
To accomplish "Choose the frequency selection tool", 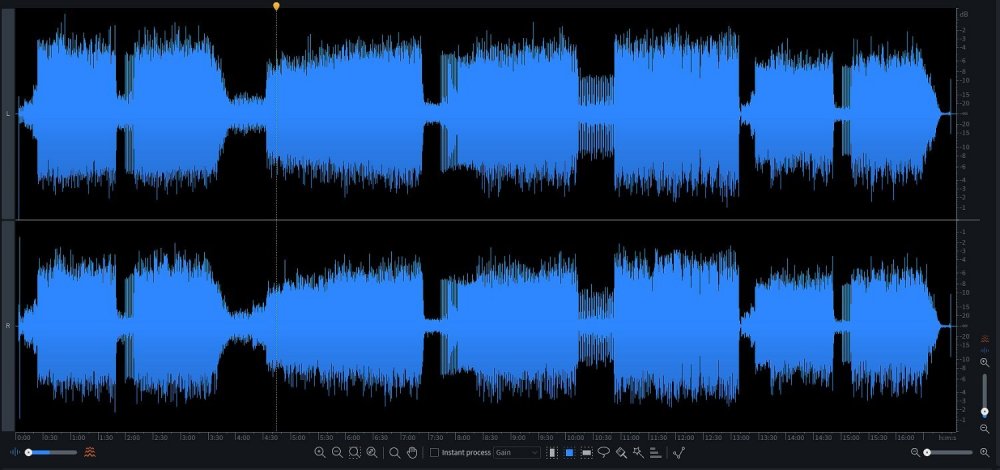I will pos(587,453).
